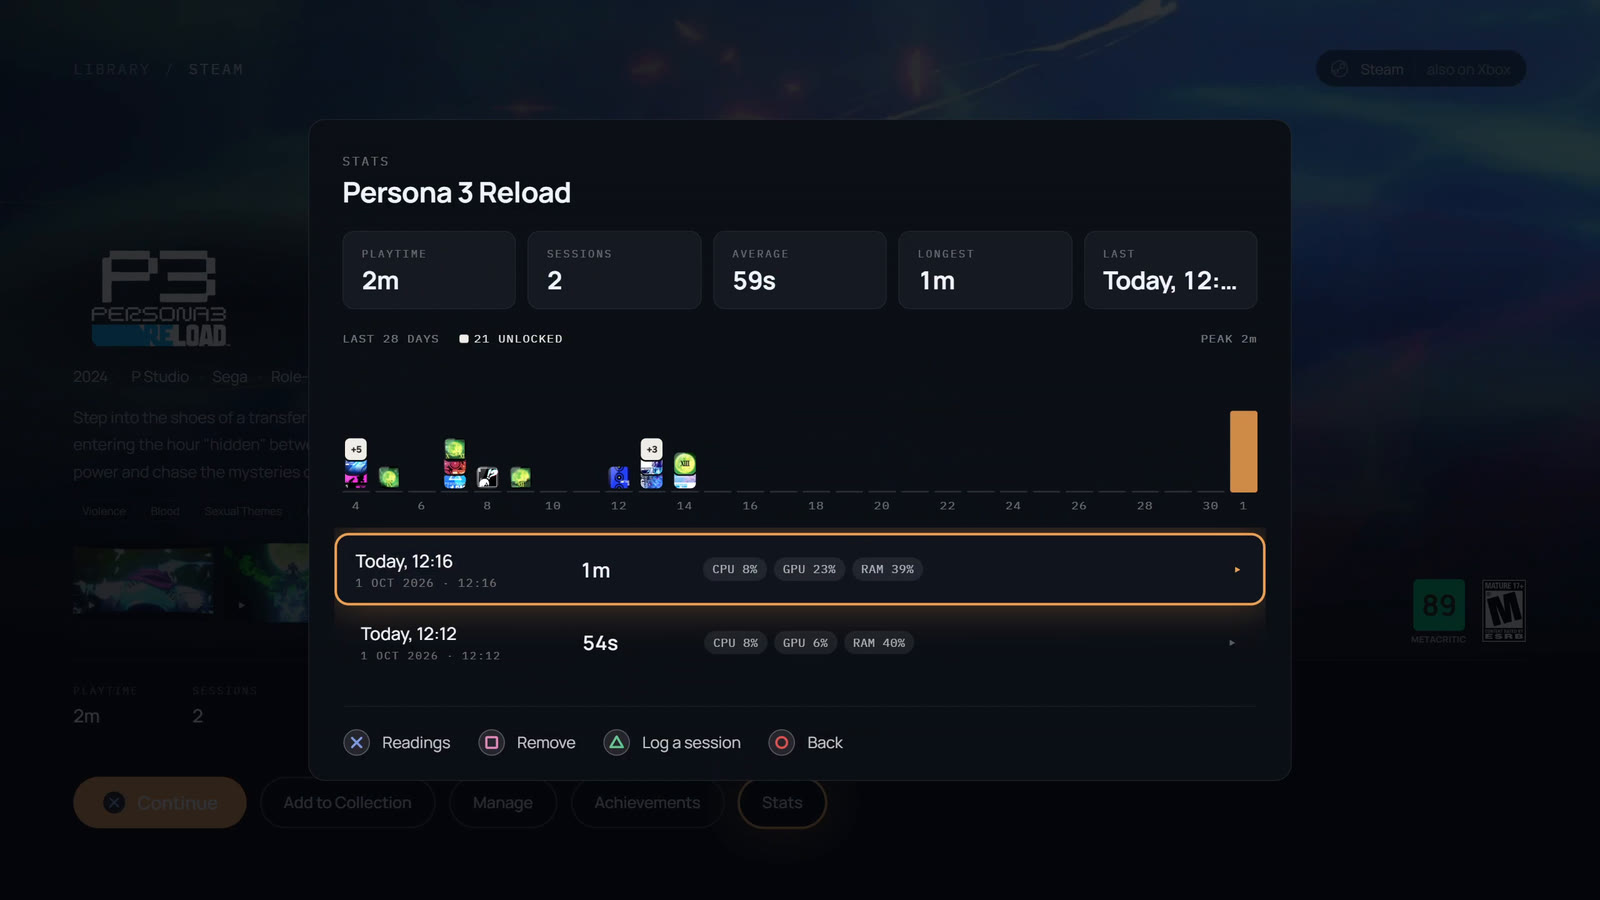
Task: Click the triangle icon for Log a session
Action: point(617,742)
